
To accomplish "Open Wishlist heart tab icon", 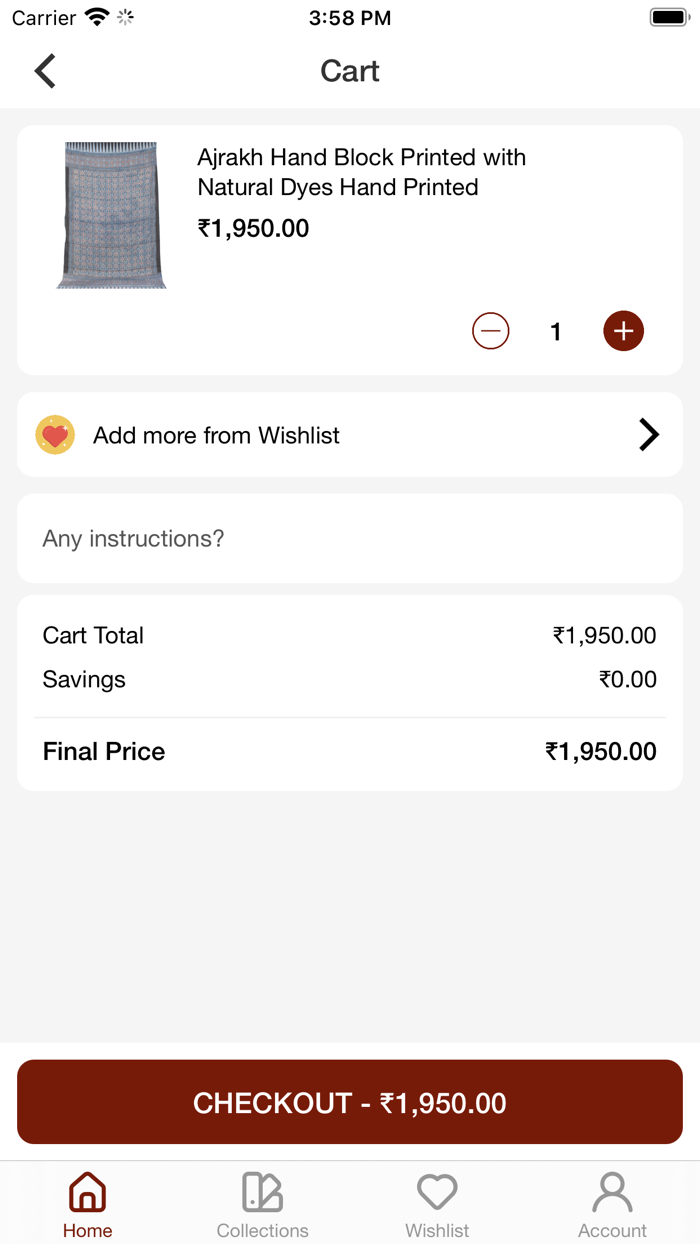I will pyautogui.click(x=437, y=1192).
